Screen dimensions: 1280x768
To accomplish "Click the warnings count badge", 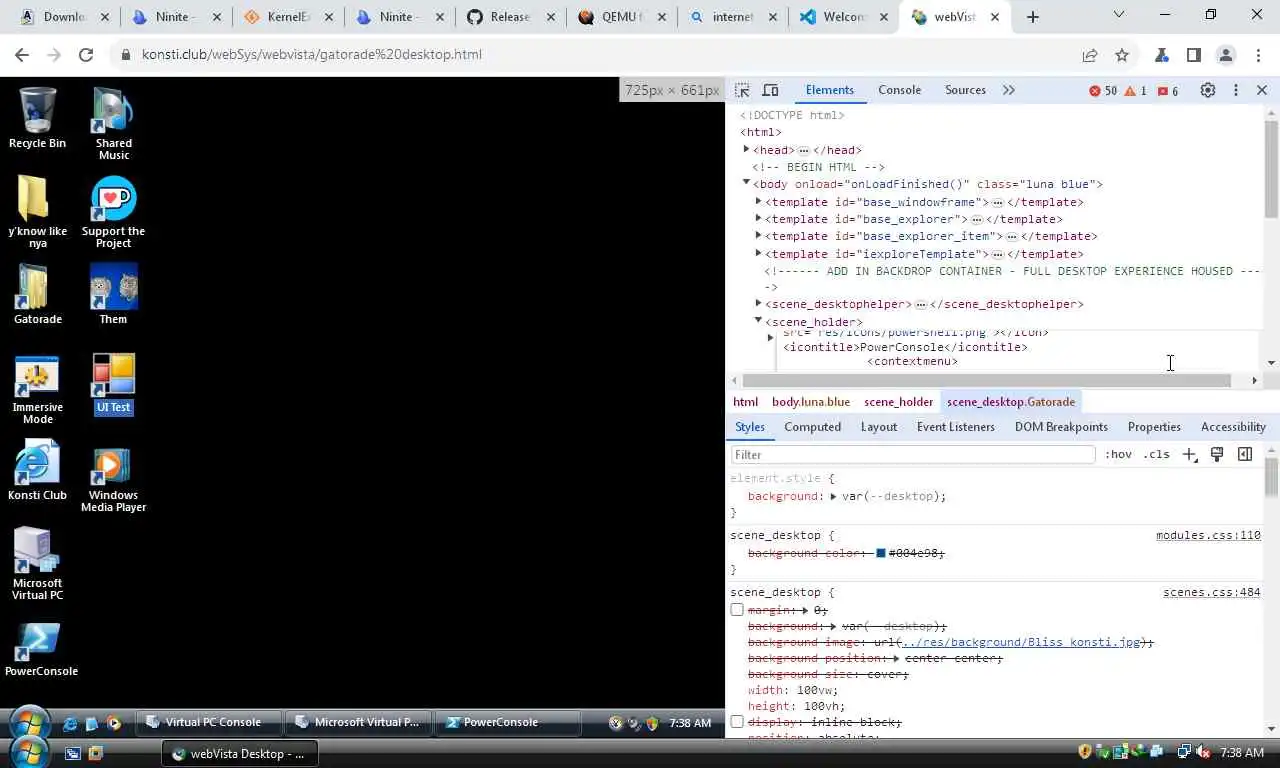I will point(1136,91).
